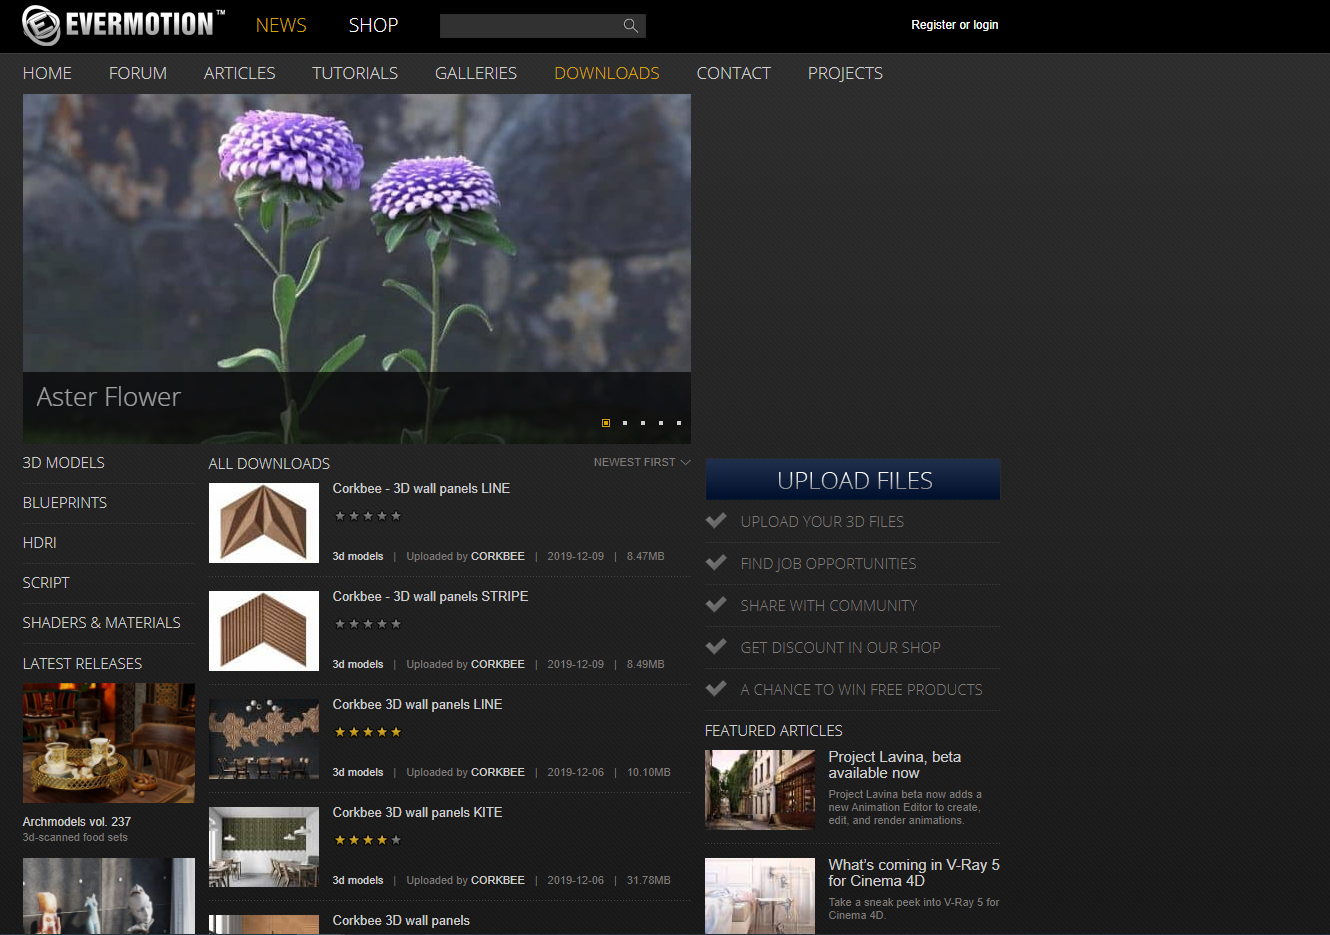Click the star rating for Corkbee - 3D wall panels STRIPE
The image size is (1330, 935).
(x=368, y=624)
